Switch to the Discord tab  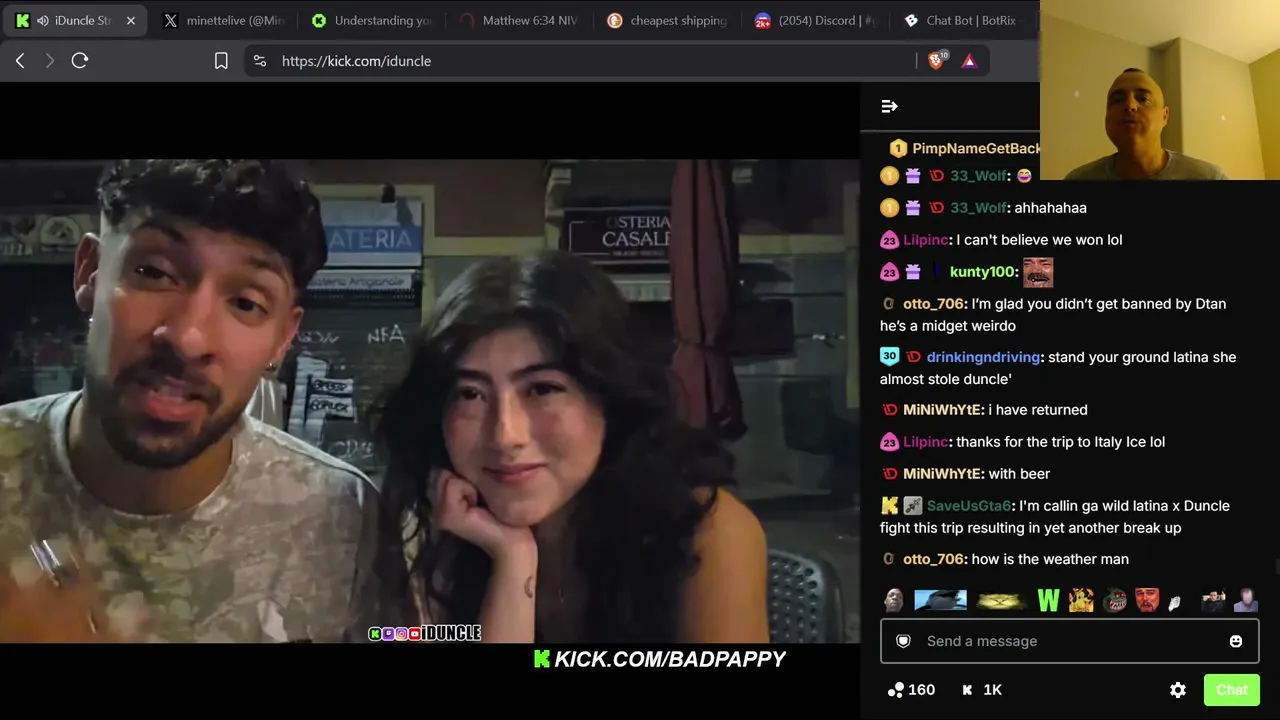[x=815, y=20]
